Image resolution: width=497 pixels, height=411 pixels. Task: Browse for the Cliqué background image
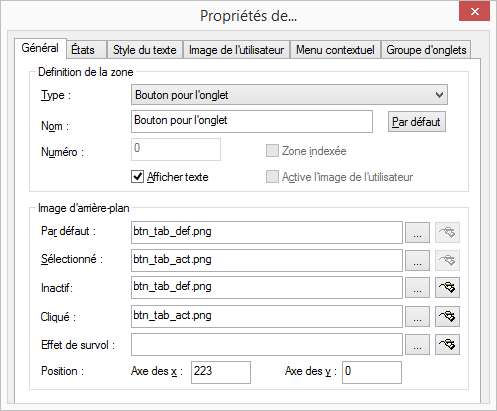pos(417,316)
